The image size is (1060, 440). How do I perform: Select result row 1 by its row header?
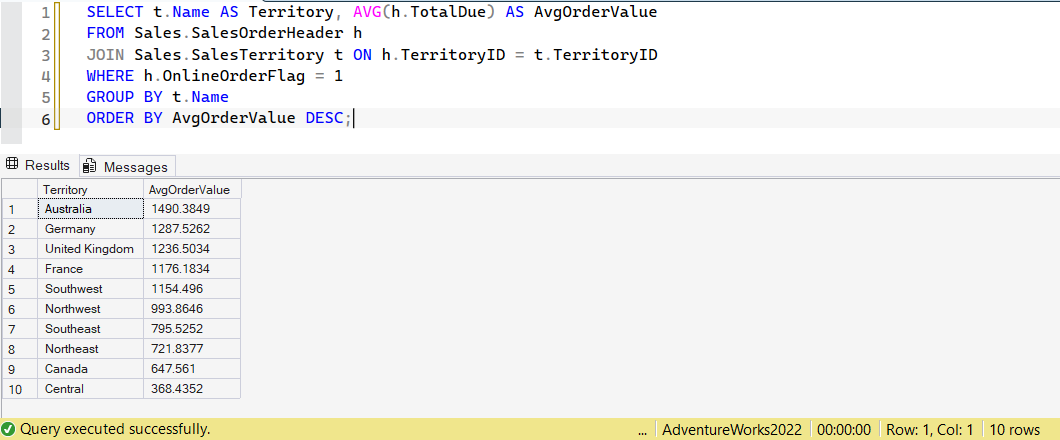click(20, 209)
